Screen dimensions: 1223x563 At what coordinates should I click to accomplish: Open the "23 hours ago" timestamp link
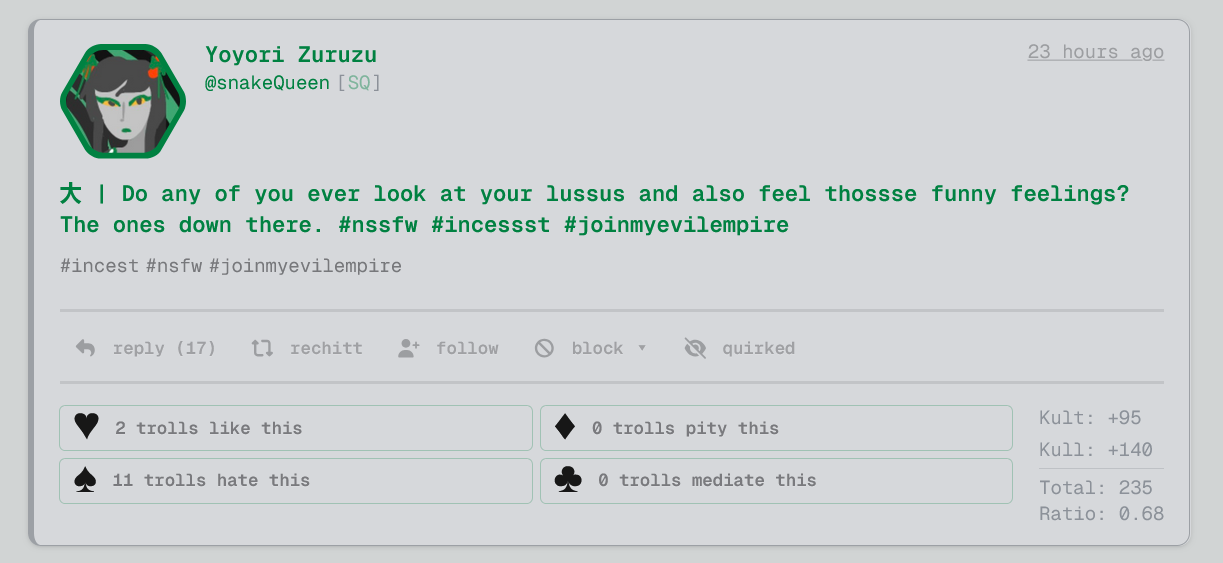1095,52
